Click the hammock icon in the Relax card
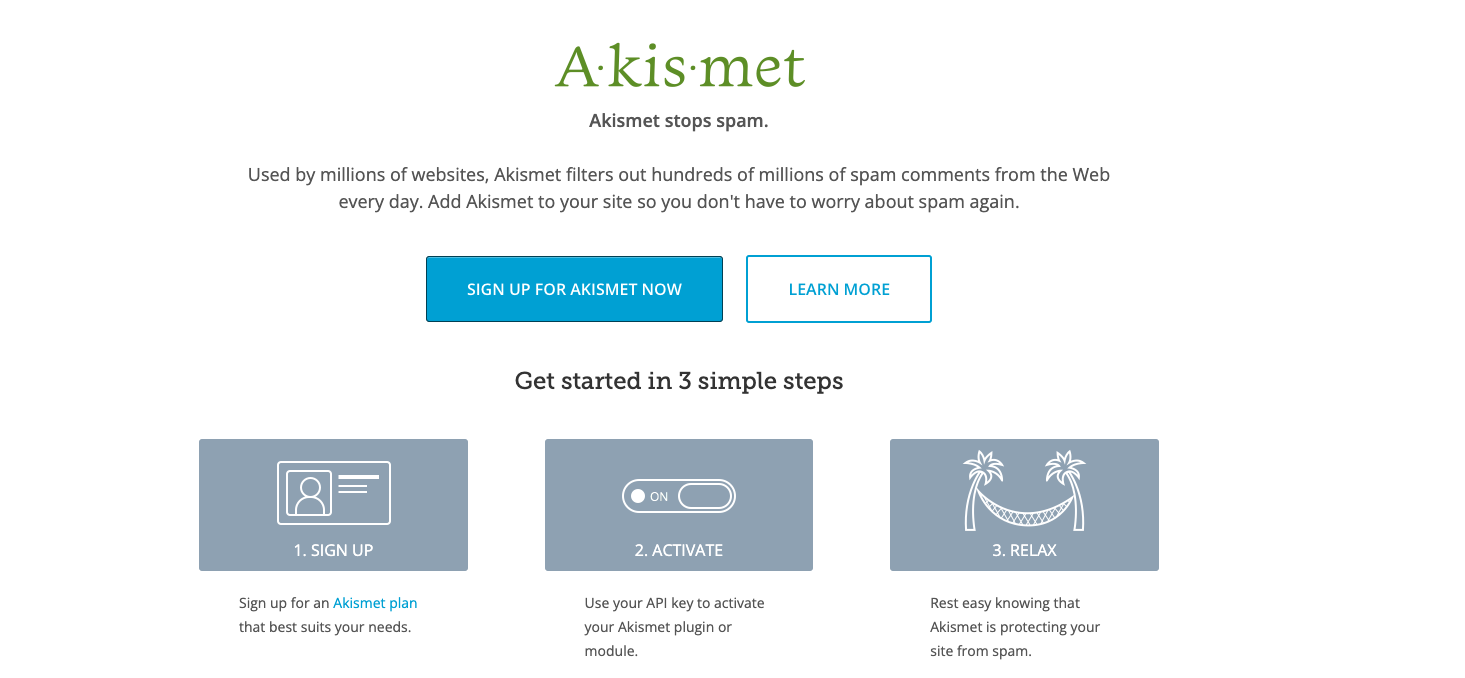Image resolution: width=1465 pixels, height=678 pixels. (x=1024, y=510)
